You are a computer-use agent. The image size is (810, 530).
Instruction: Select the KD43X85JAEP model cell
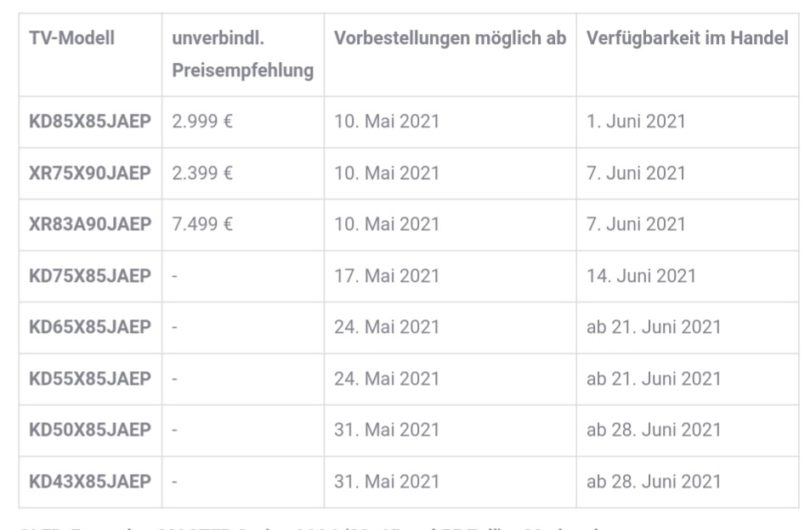click(x=90, y=481)
